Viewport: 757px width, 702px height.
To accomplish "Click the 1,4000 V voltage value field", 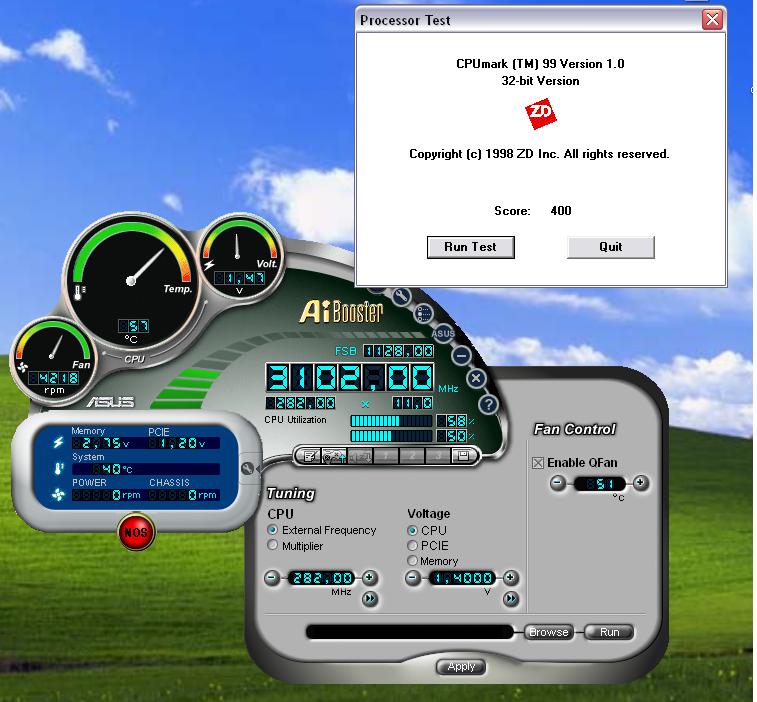I will [x=462, y=578].
